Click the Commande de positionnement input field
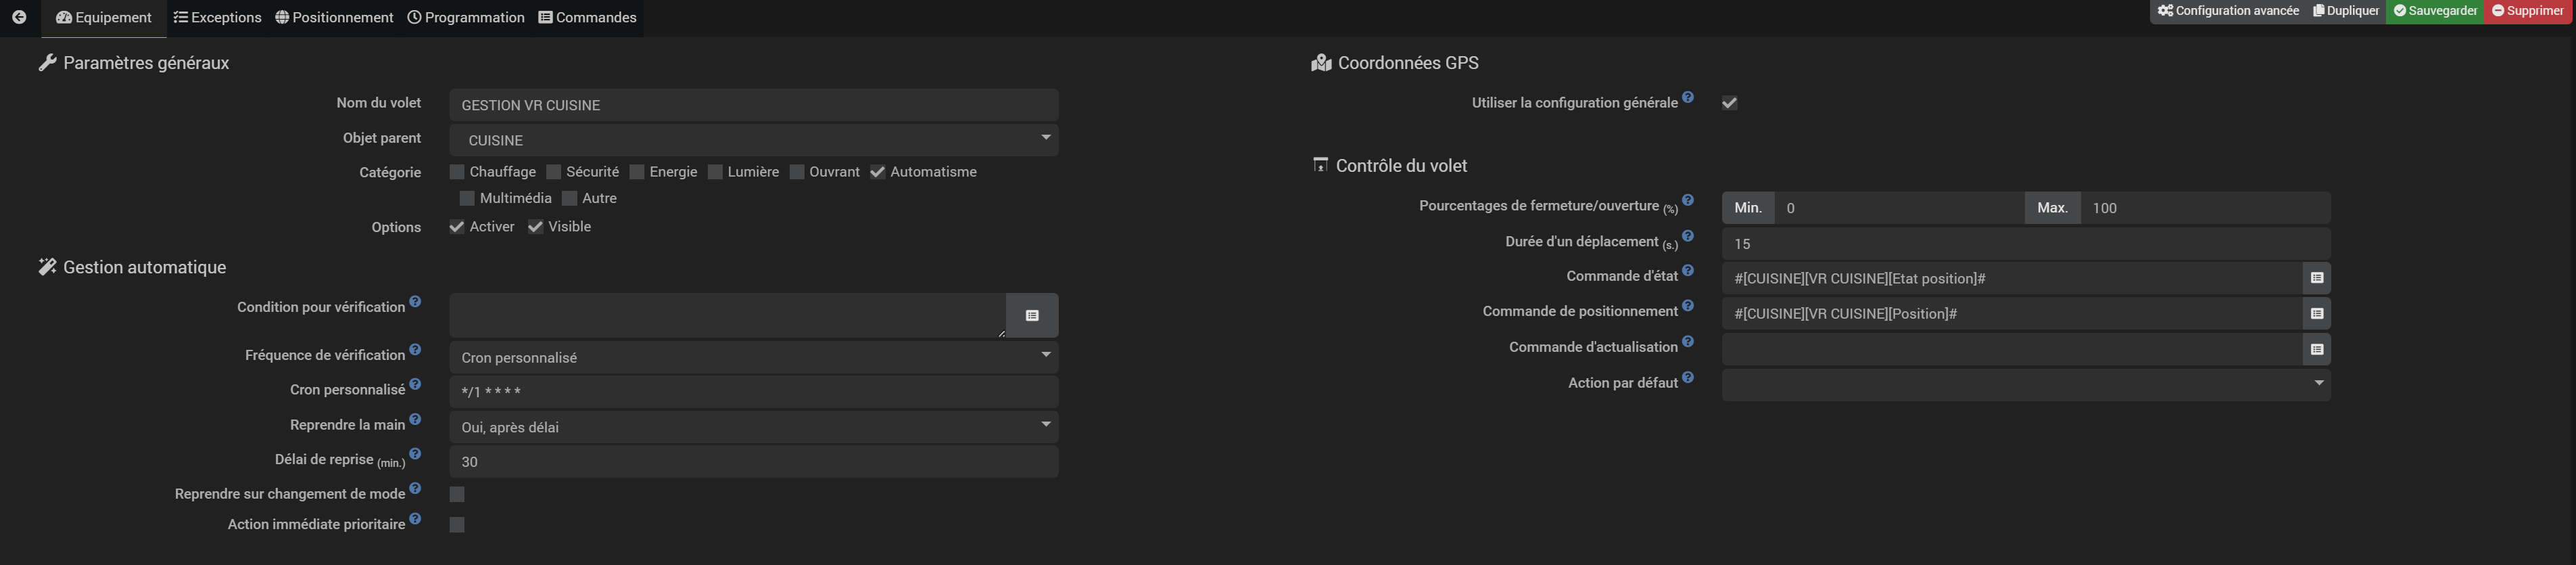Image resolution: width=2576 pixels, height=565 pixels. (x=2012, y=314)
